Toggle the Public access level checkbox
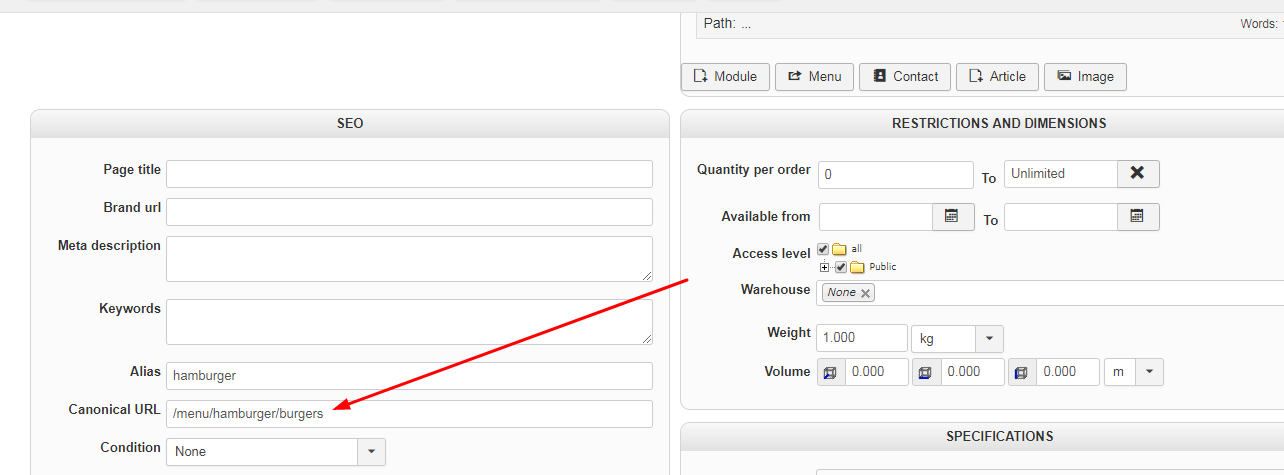The image size is (1284, 475). [x=841, y=267]
